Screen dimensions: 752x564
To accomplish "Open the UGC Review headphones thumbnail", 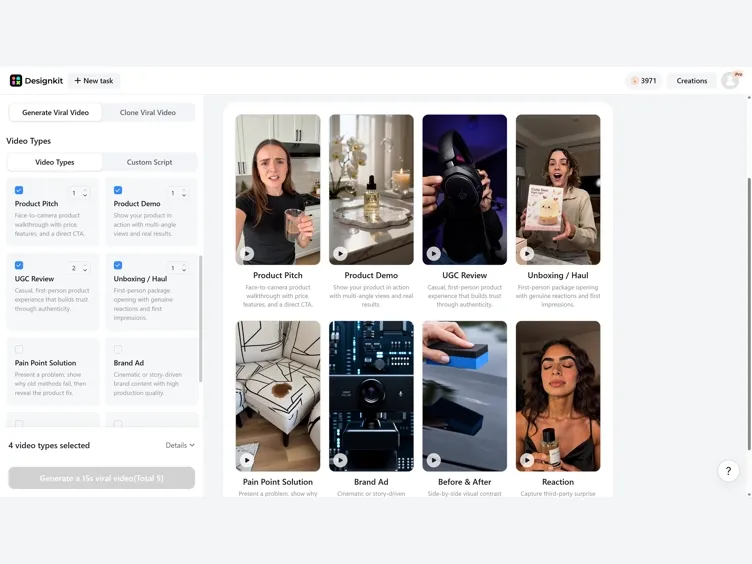I will pyautogui.click(x=464, y=189).
